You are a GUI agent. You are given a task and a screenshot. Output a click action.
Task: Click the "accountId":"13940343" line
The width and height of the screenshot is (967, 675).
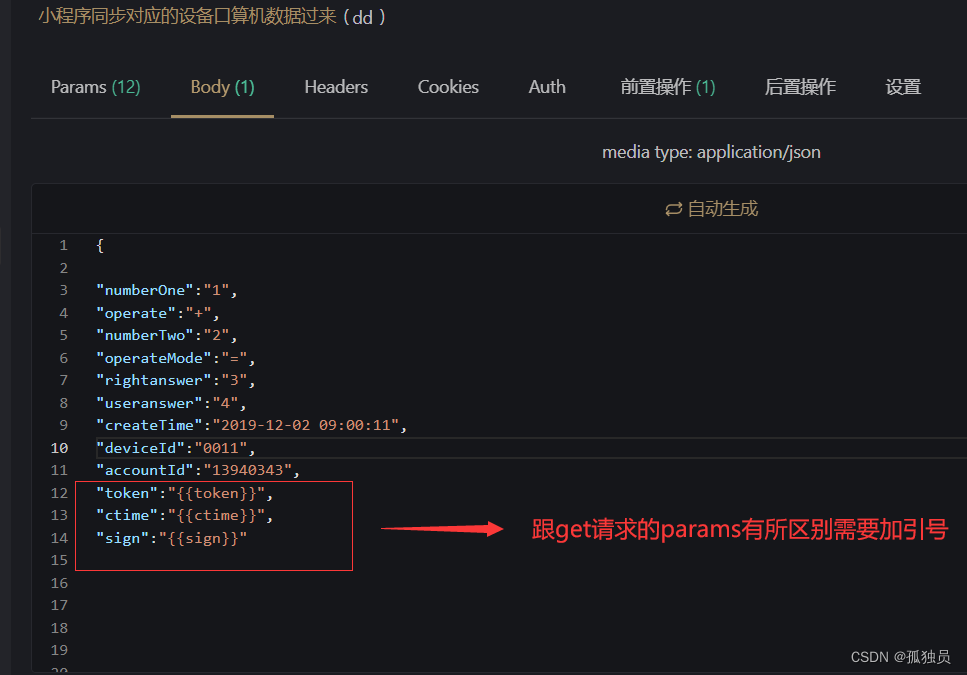coord(197,470)
